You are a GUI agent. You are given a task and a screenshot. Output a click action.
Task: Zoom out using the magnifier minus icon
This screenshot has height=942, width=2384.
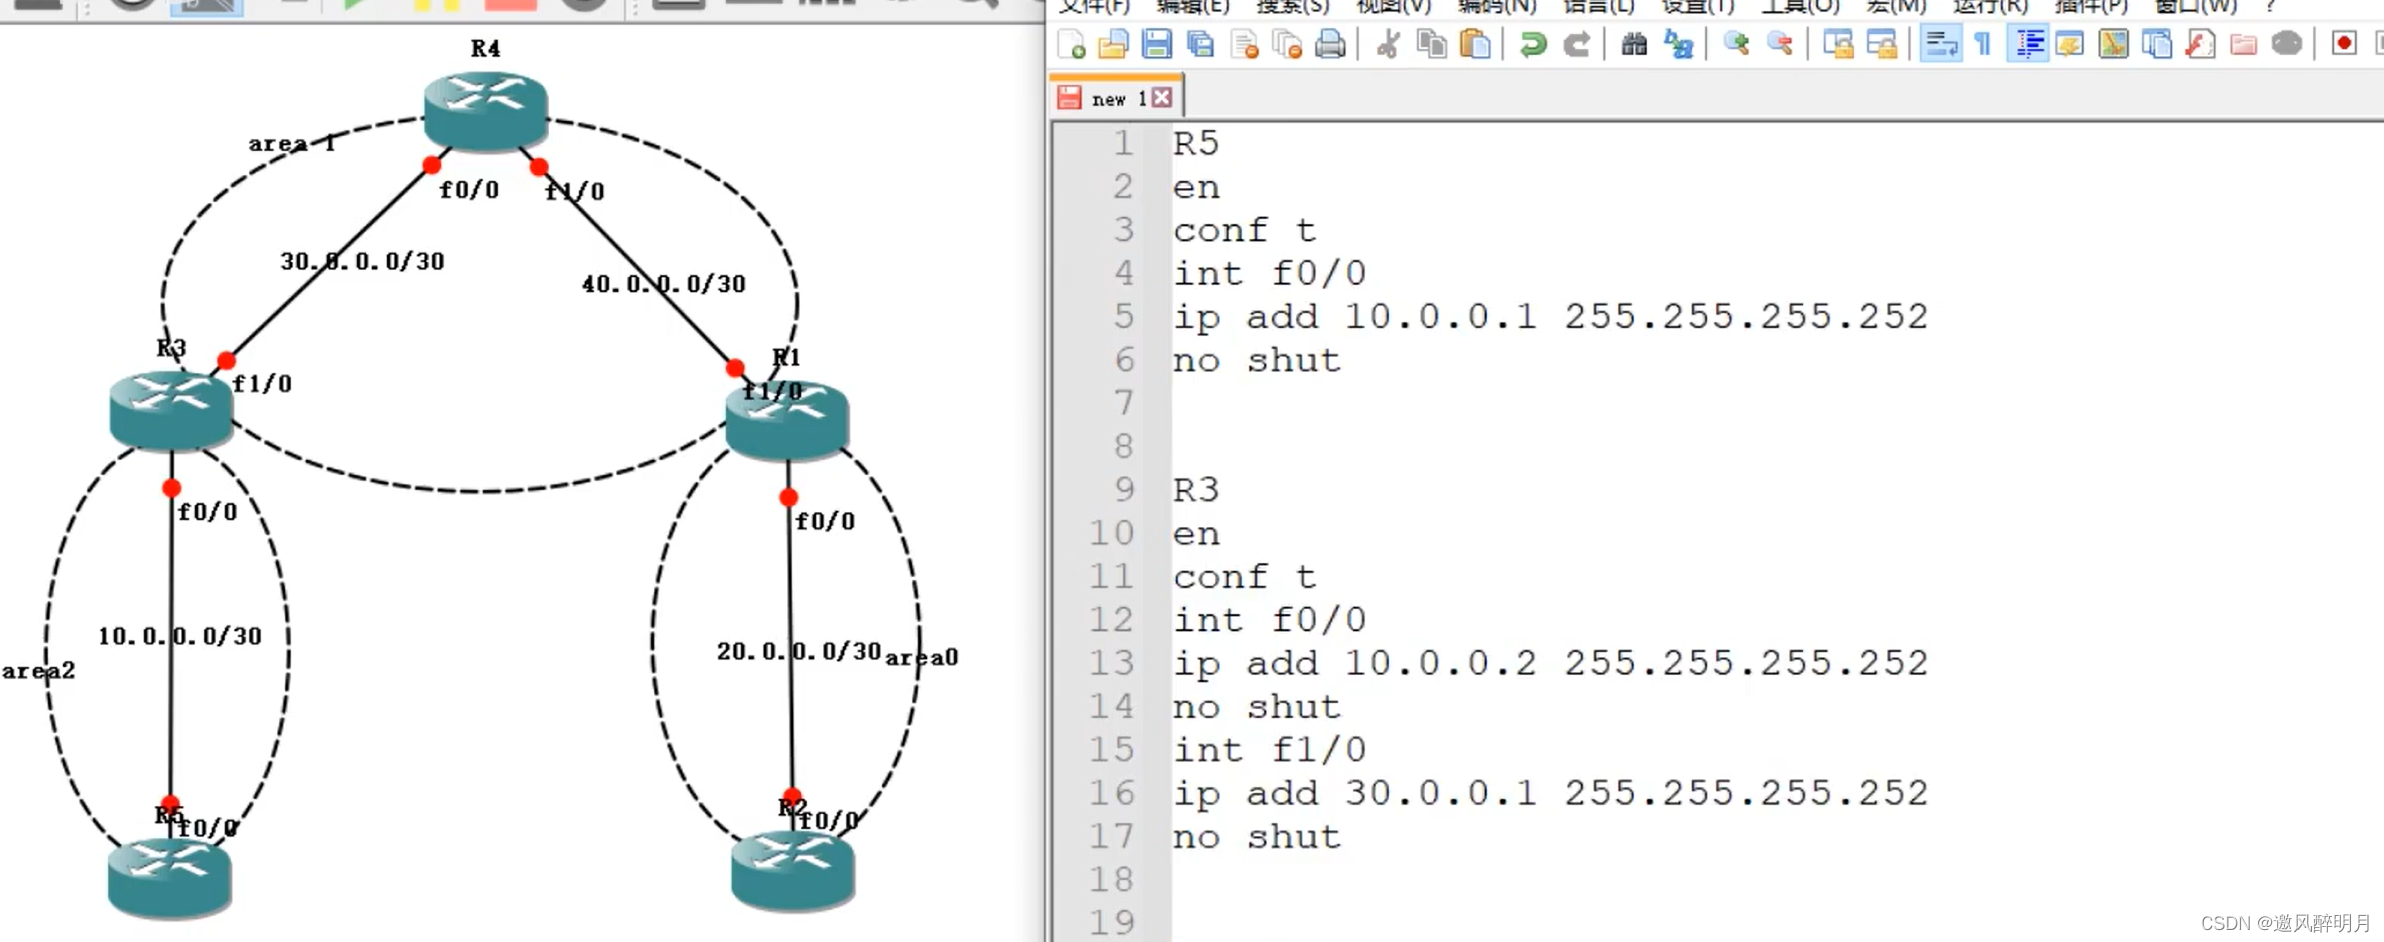point(1780,44)
